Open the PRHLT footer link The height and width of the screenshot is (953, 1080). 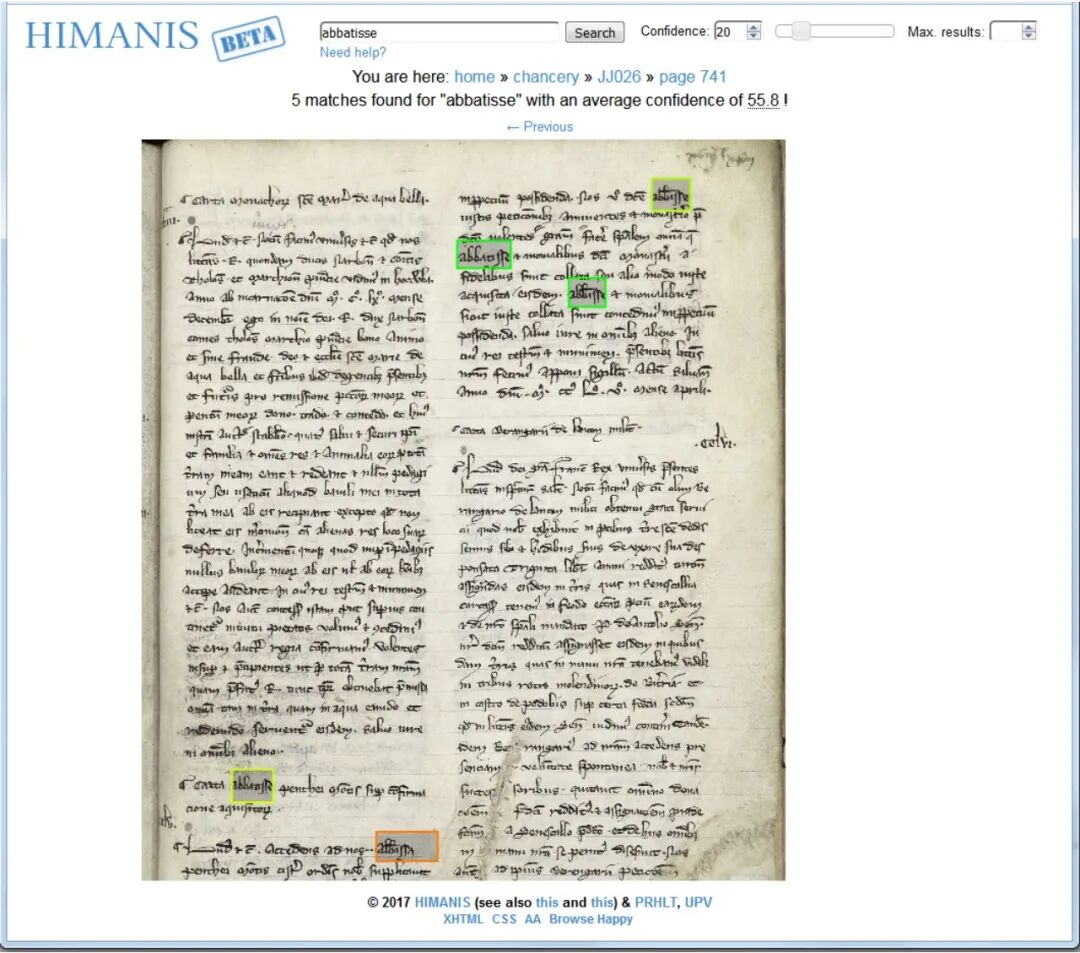click(x=655, y=902)
